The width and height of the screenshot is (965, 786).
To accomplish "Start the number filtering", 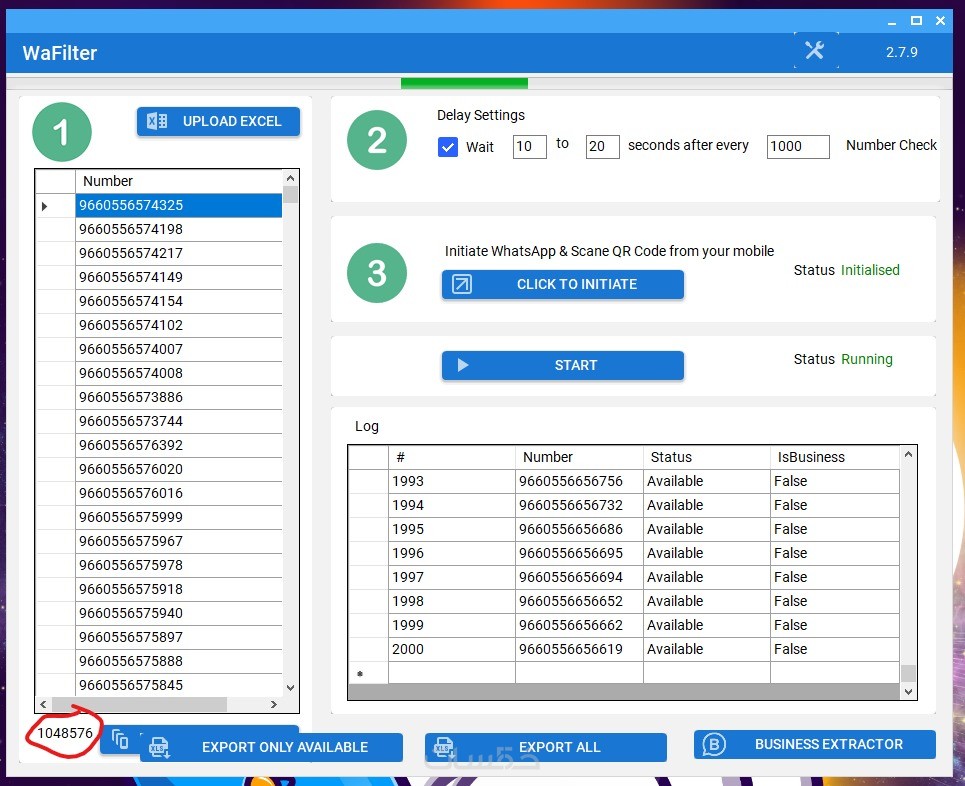I will (x=563, y=365).
